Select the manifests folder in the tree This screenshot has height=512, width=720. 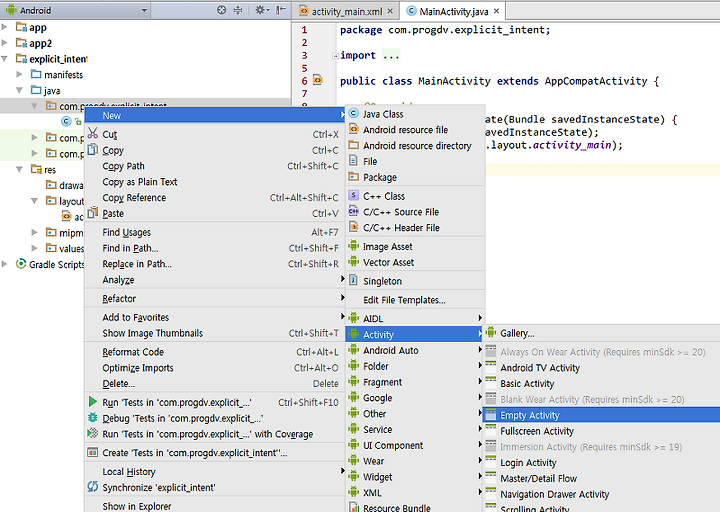coord(63,74)
